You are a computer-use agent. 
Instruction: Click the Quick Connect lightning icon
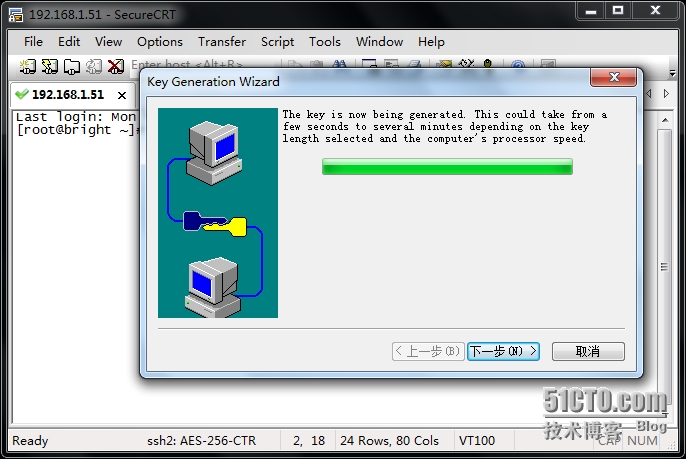(49, 66)
